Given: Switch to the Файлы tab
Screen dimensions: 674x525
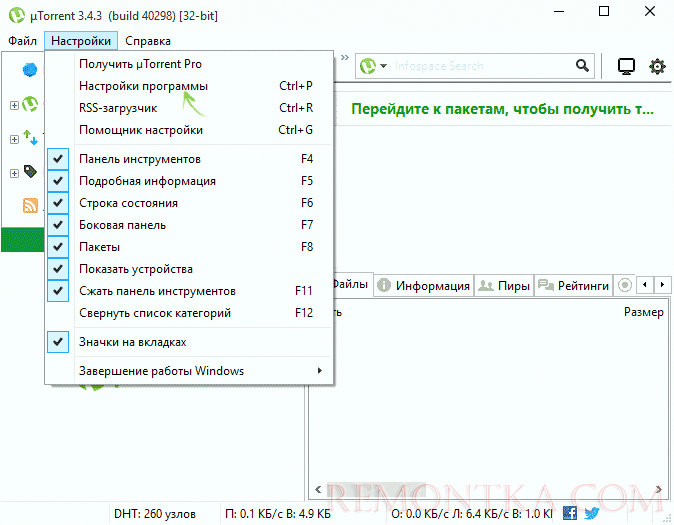Looking at the screenshot, I should coord(351,284).
